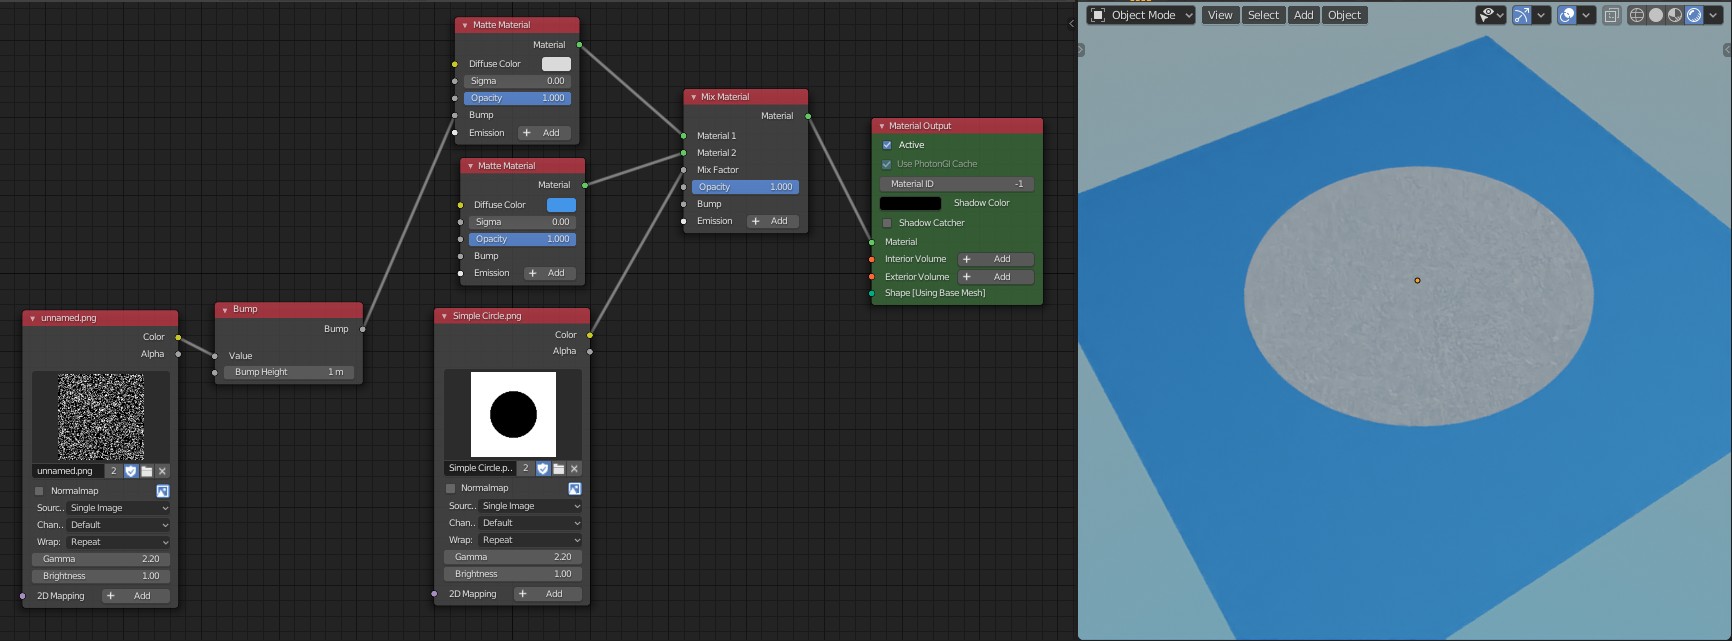Open Wrap dropdown on Simple Circle.png node

529,540
